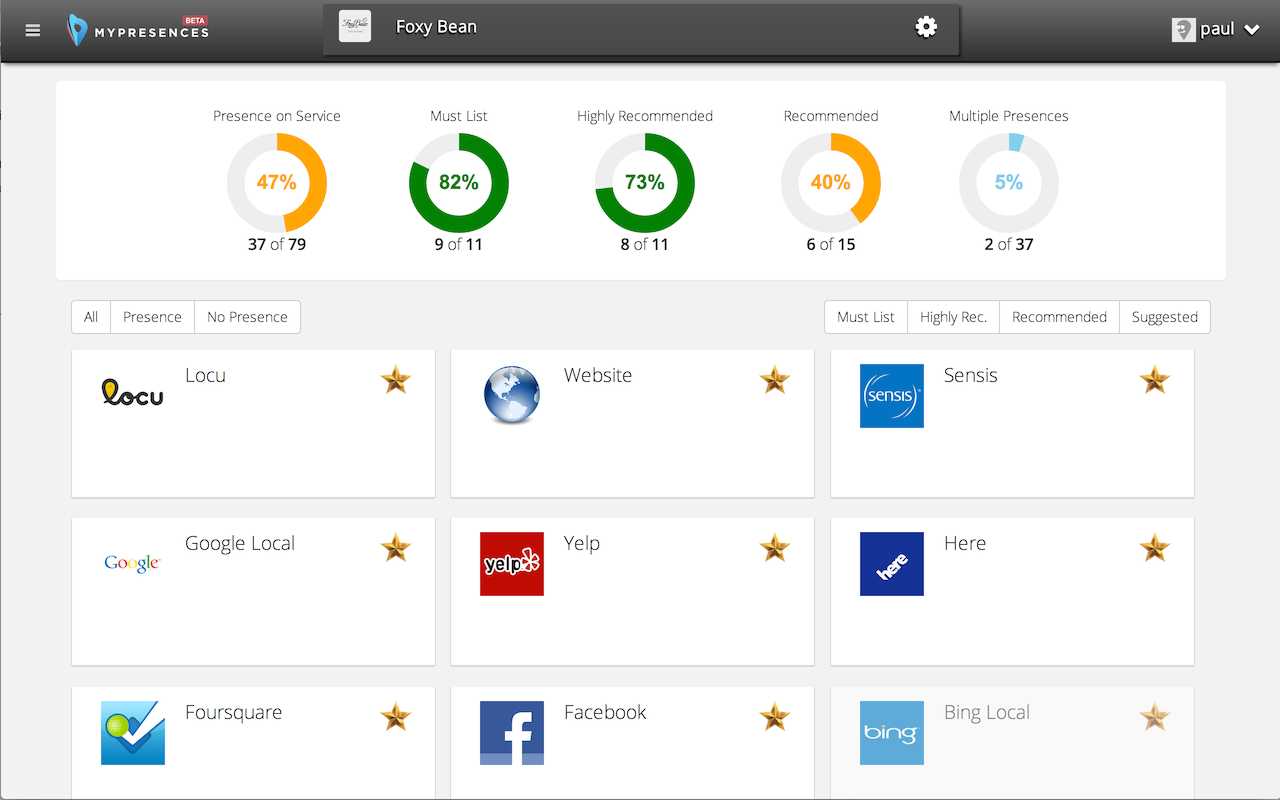The width and height of the screenshot is (1280, 800).
Task: Click the Recommended stat heading
Action: (831, 116)
